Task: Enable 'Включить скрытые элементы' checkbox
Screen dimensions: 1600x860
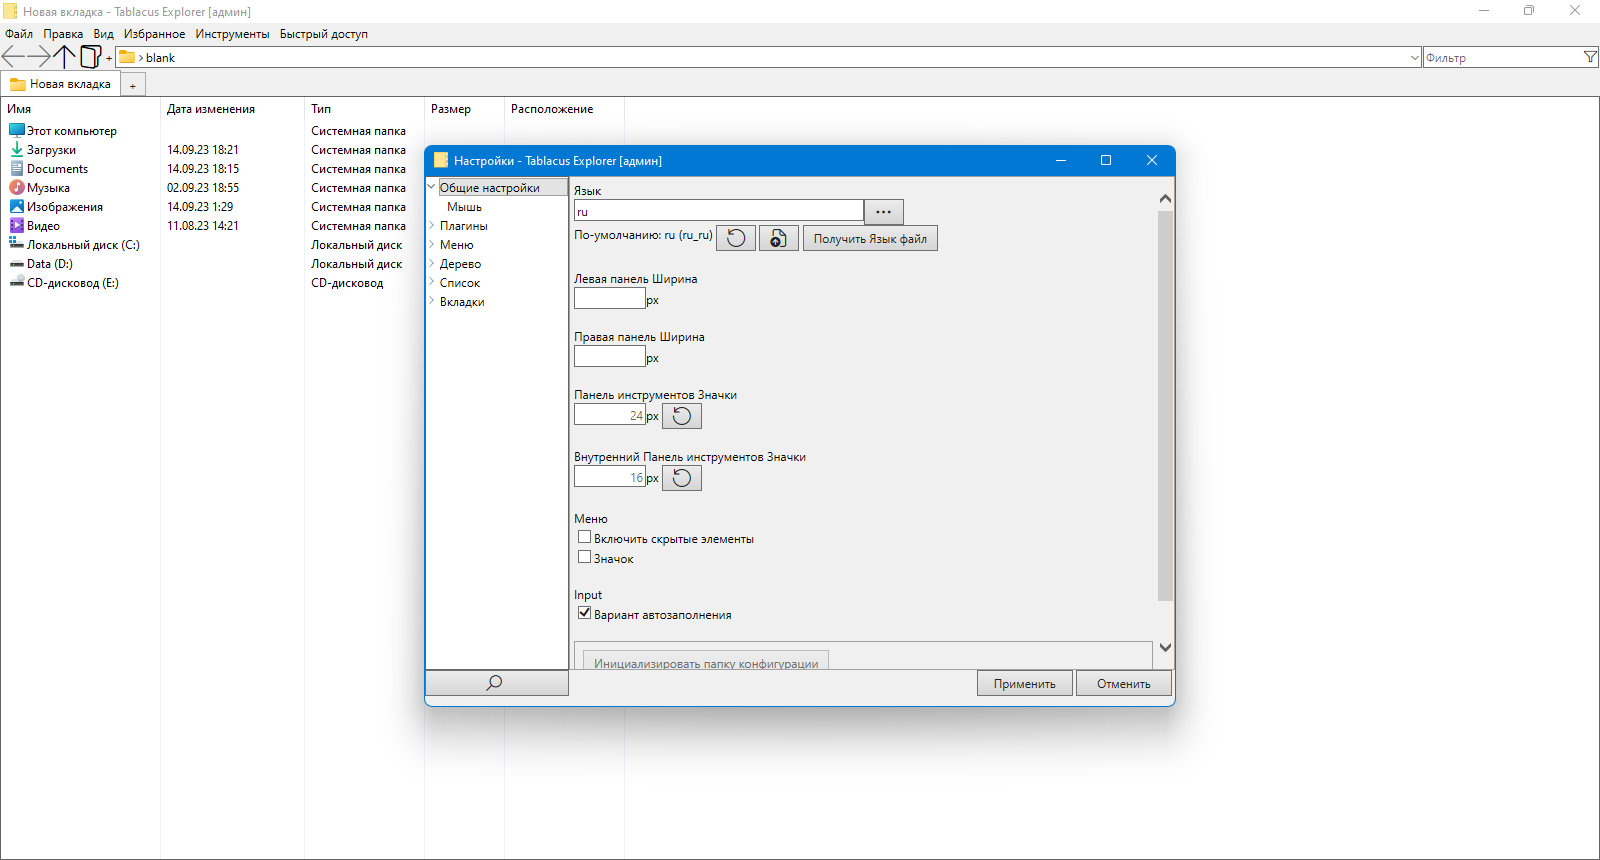Action: (x=584, y=537)
